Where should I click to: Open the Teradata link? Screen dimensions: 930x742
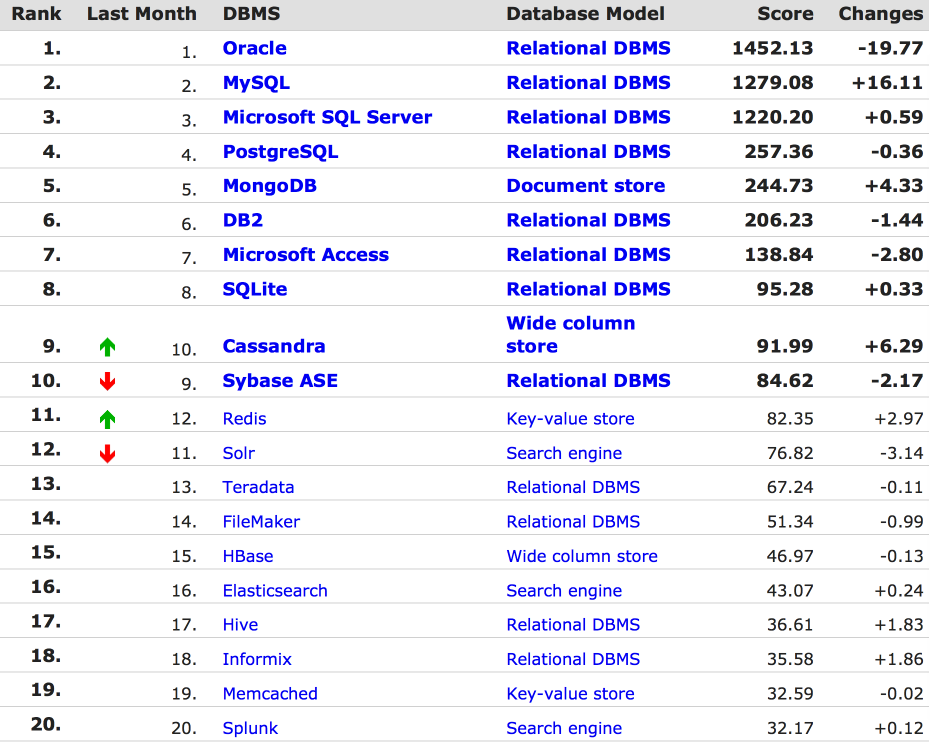pyautogui.click(x=258, y=488)
